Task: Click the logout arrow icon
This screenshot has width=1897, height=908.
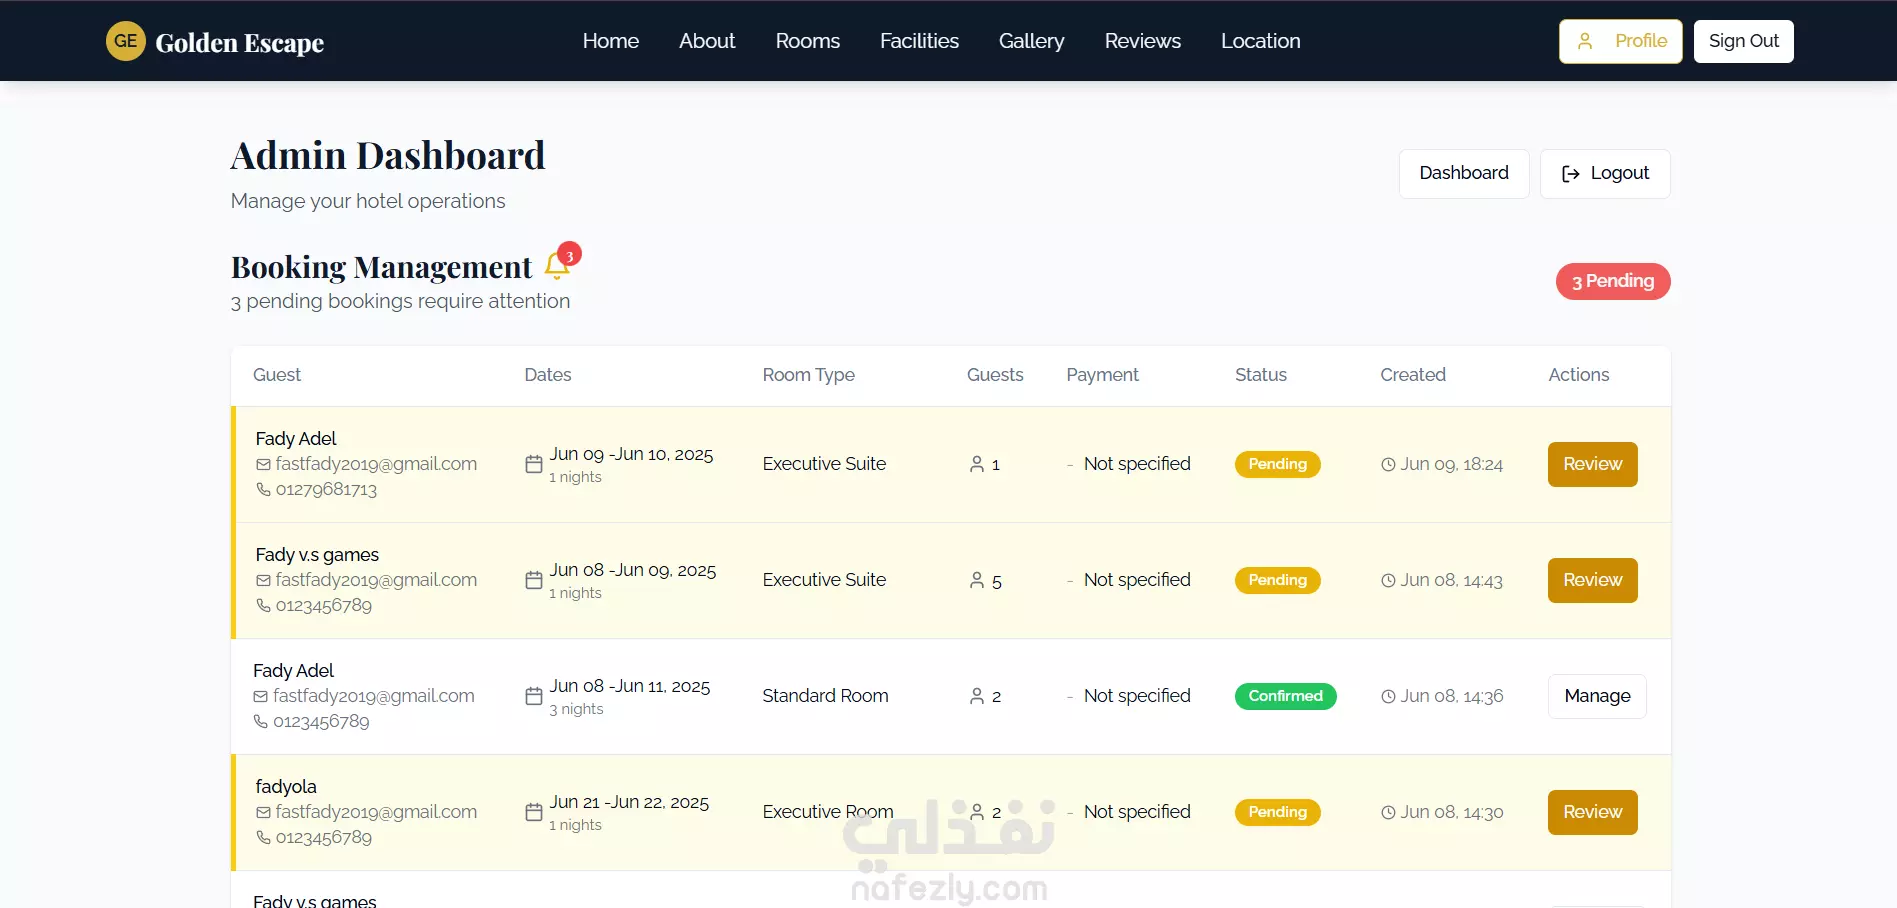Action: tap(1571, 174)
